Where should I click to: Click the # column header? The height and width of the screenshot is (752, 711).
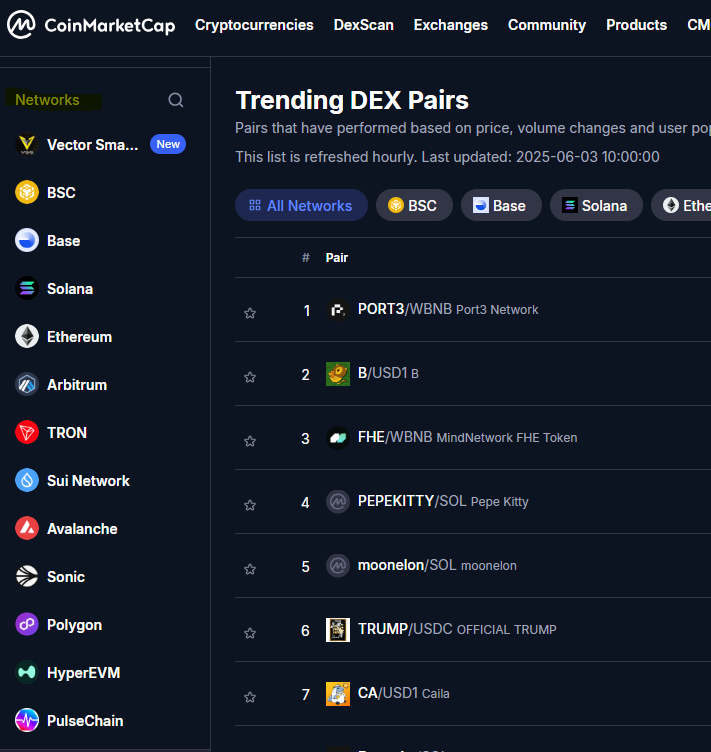(306, 258)
